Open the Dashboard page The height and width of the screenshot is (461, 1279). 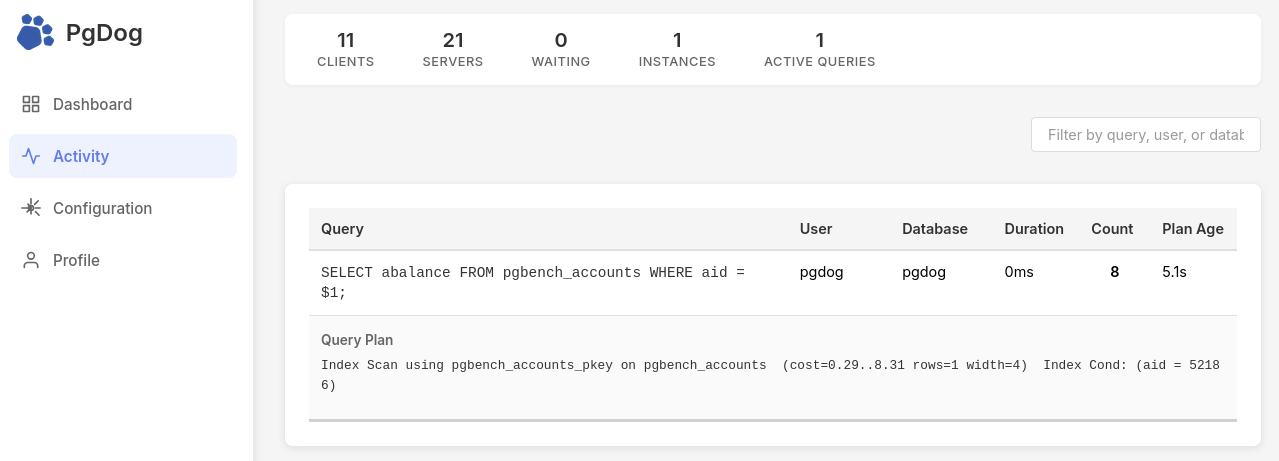tap(92, 105)
